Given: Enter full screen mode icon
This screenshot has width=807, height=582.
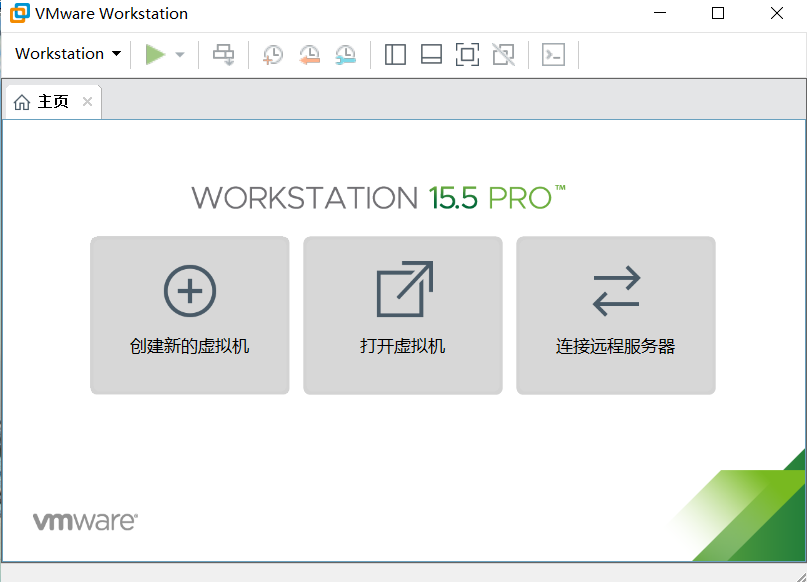Looking at the screenshot, I should click(467, 55).
